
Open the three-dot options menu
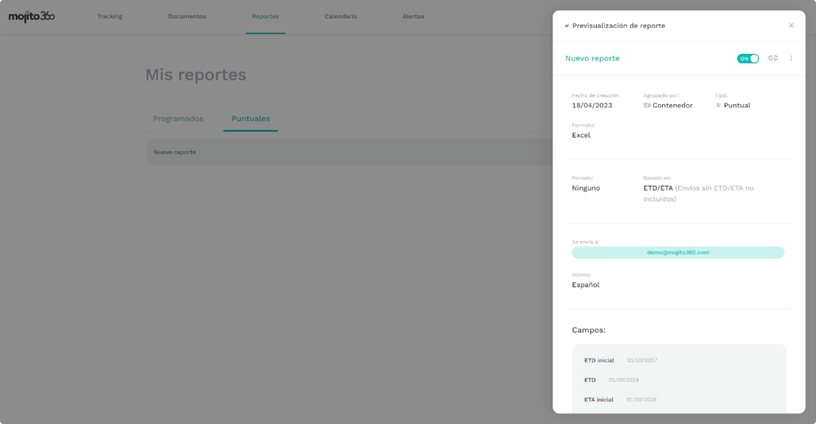click(x=791, y=59)
